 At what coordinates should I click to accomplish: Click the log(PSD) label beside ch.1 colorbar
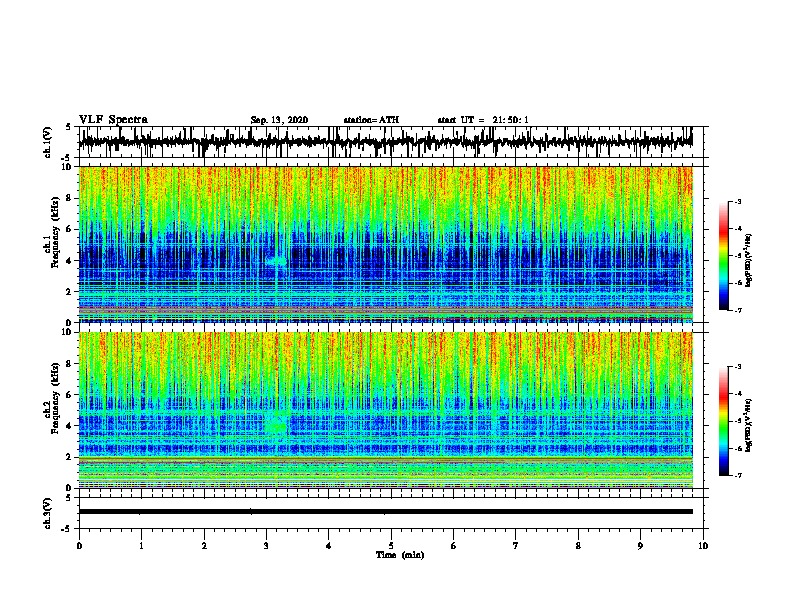point(748,260)
